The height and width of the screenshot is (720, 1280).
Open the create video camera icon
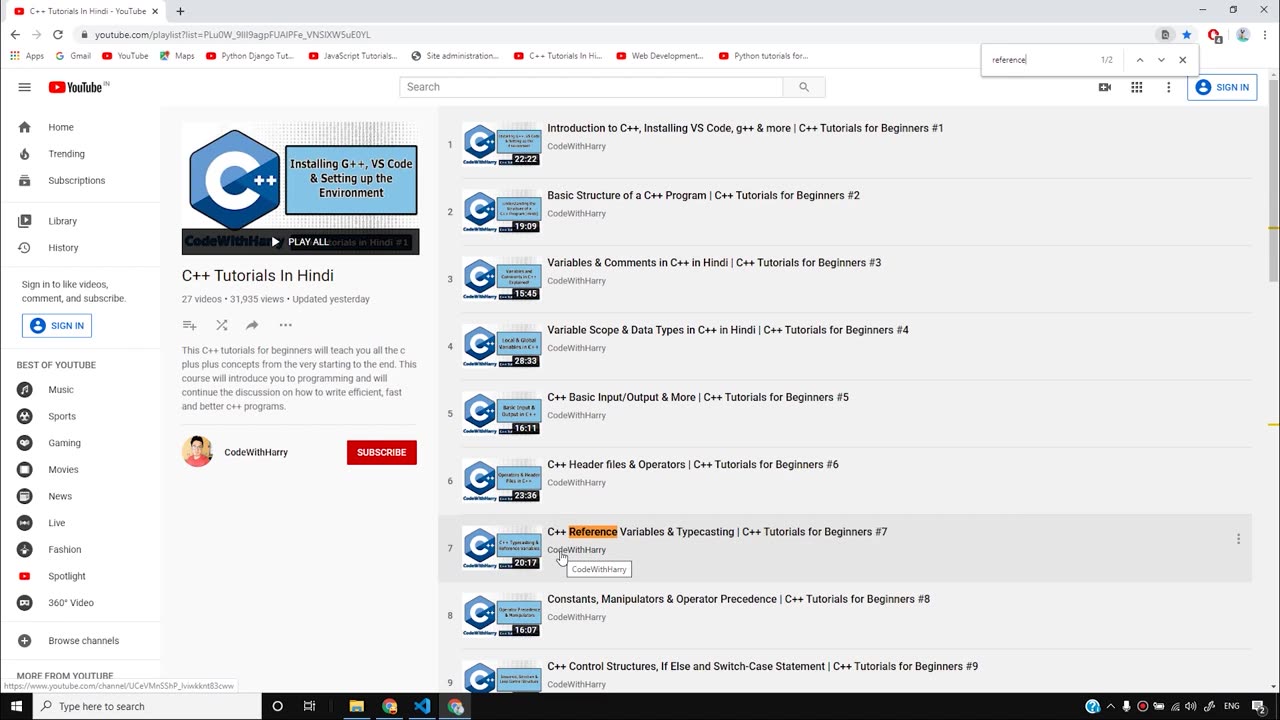tap(1105, 87)
